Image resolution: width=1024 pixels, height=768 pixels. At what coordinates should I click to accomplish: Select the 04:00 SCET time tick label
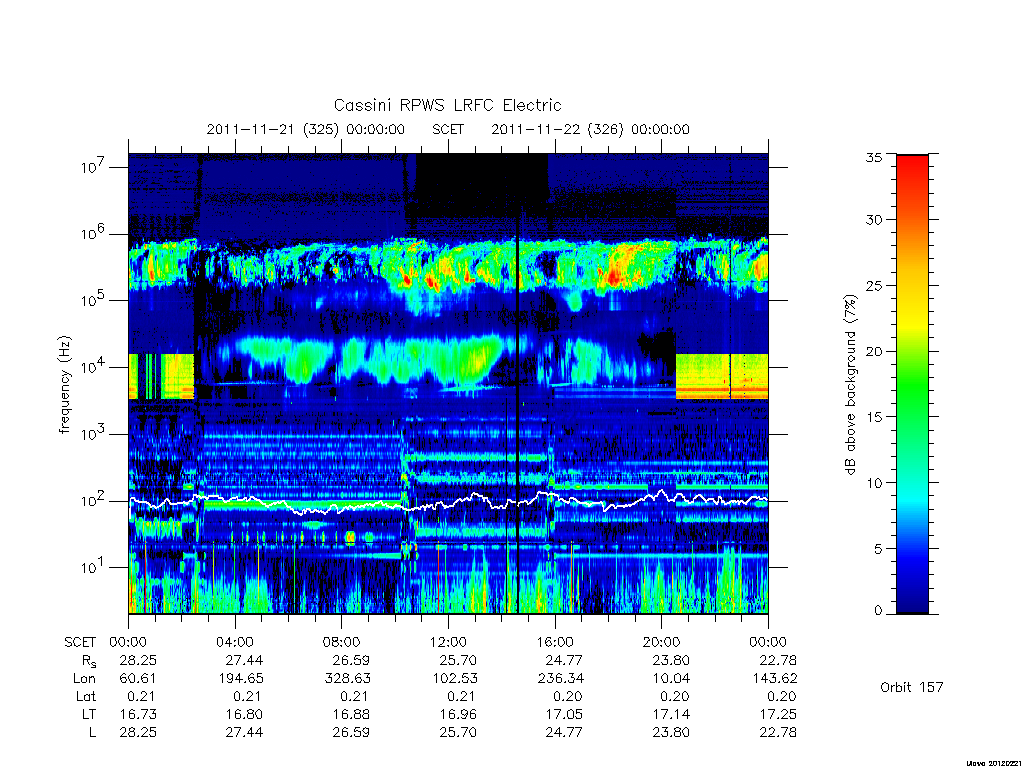[234, 642]
